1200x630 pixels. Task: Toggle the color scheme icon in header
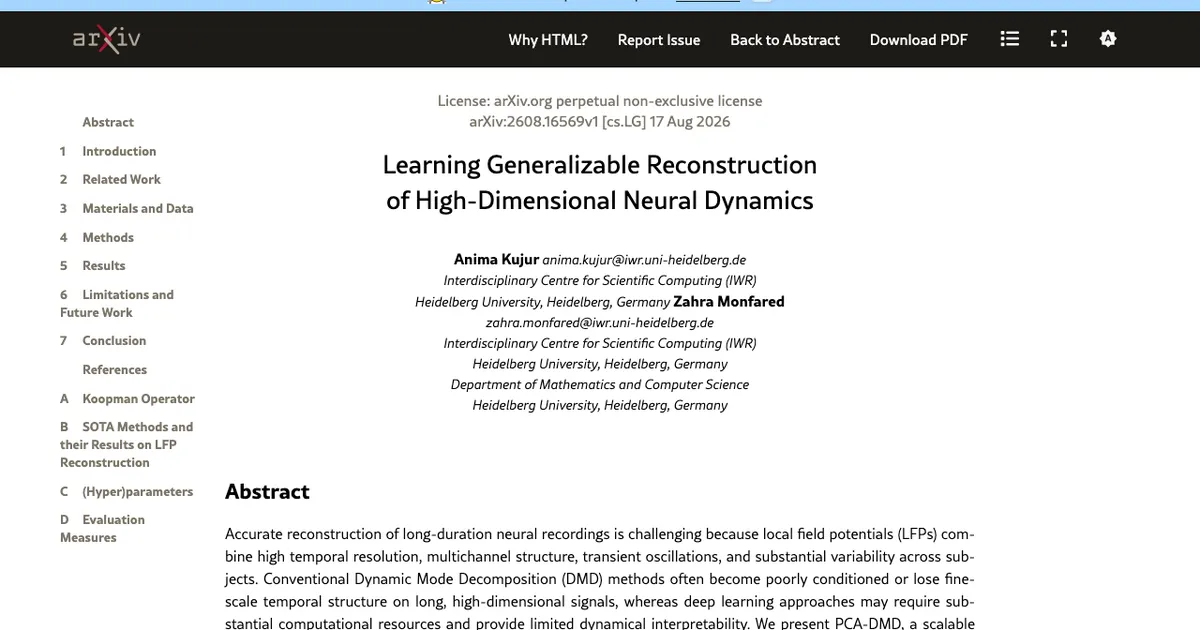coord(1107,39)
